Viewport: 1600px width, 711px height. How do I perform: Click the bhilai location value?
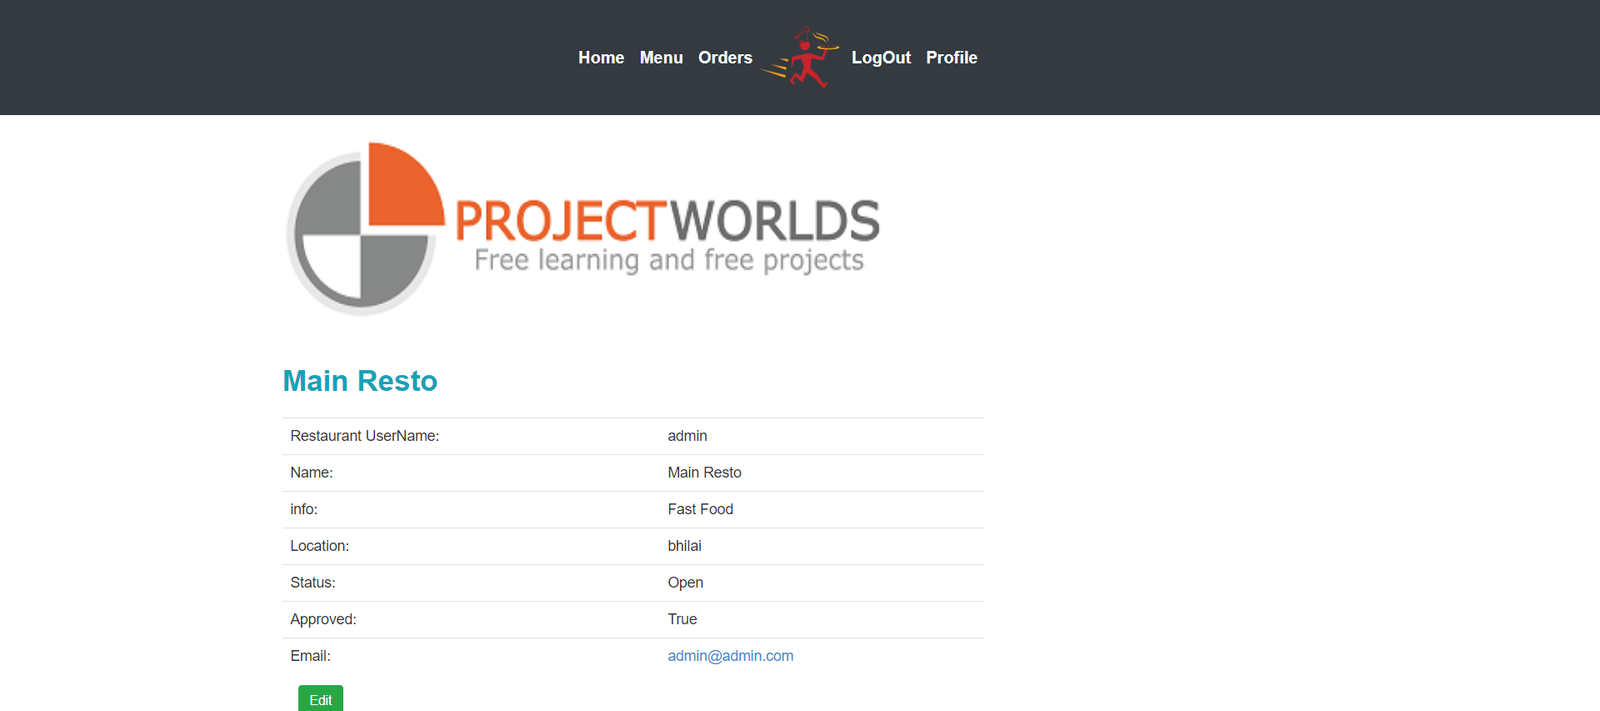tap(684, 546)
